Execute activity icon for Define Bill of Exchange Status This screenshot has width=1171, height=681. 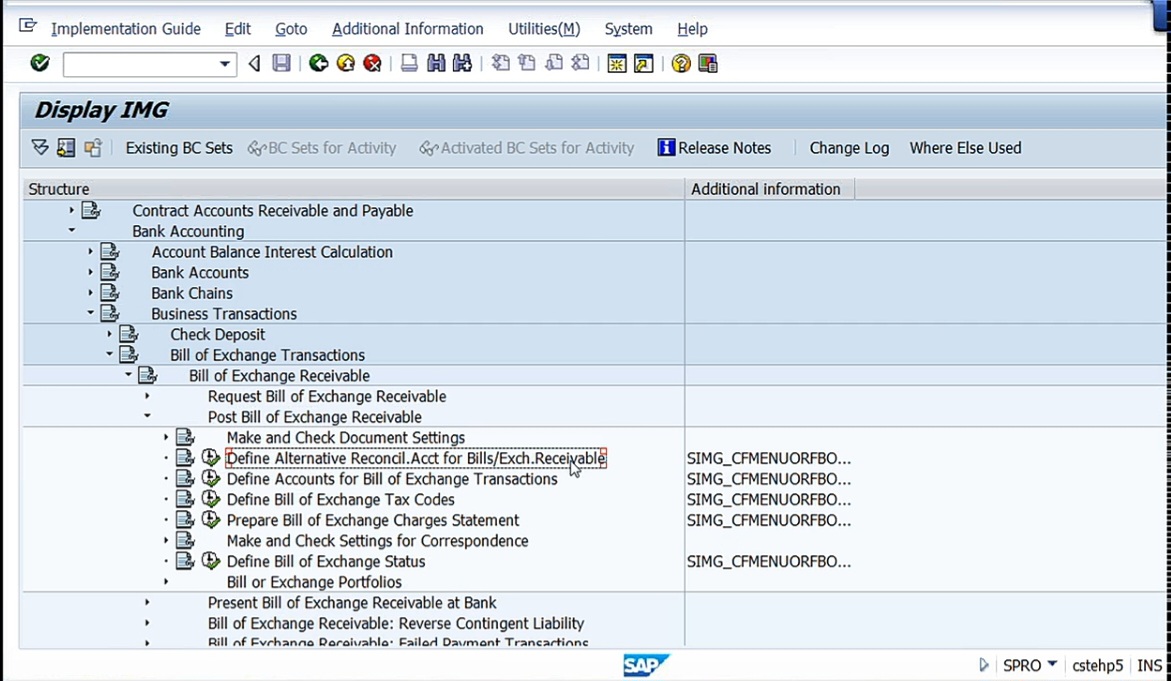(211, 561)
